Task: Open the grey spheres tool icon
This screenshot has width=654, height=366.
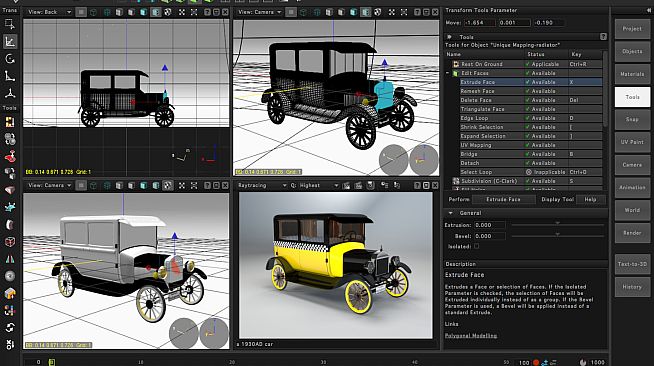Action: 10,139
